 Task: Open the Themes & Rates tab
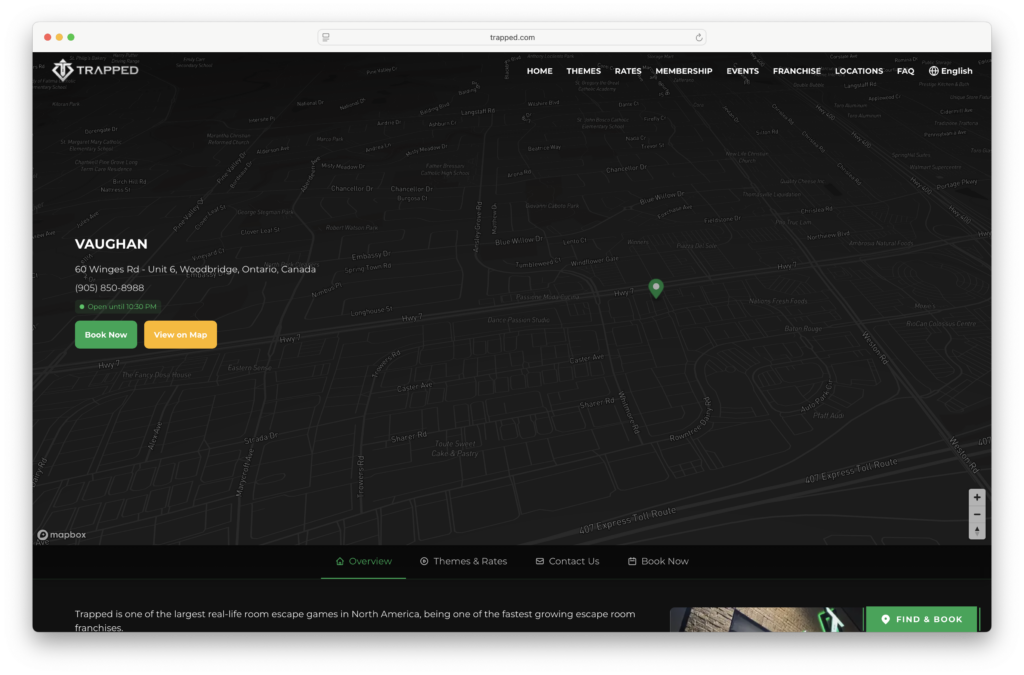coord(463,561)
